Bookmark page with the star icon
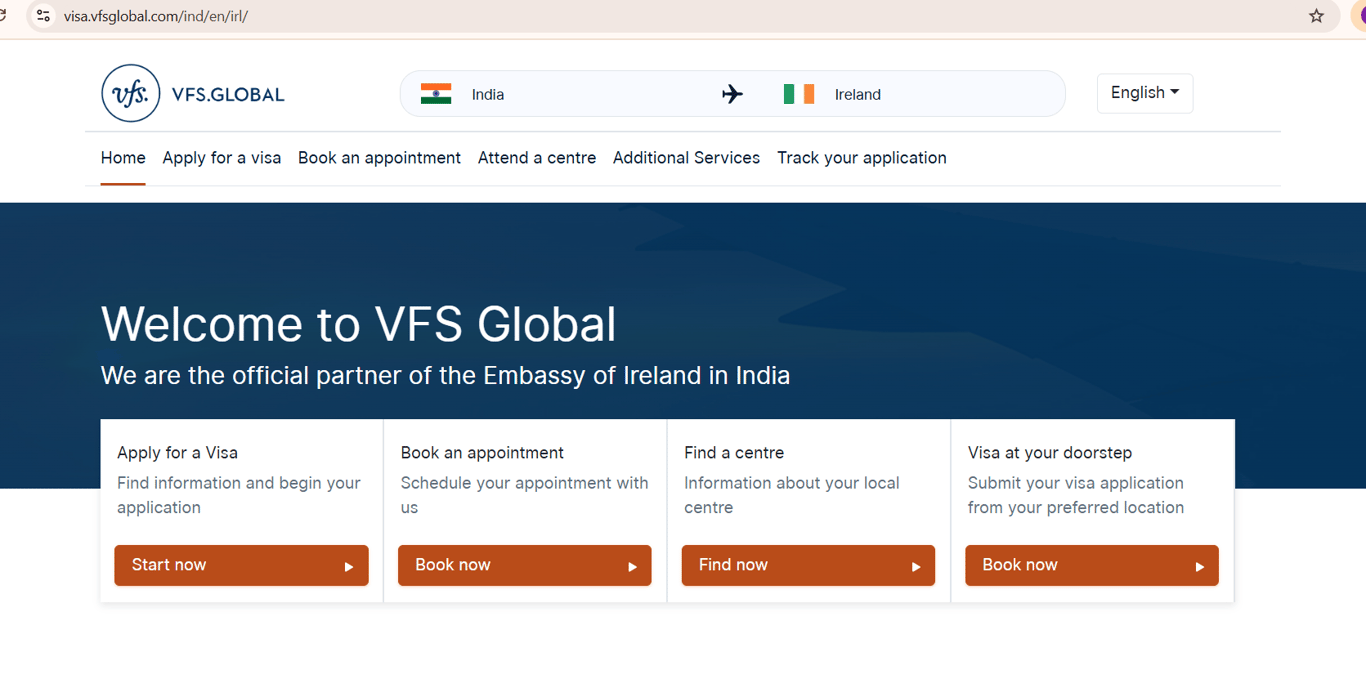 pyautogui.click(x=1316, y=16)
